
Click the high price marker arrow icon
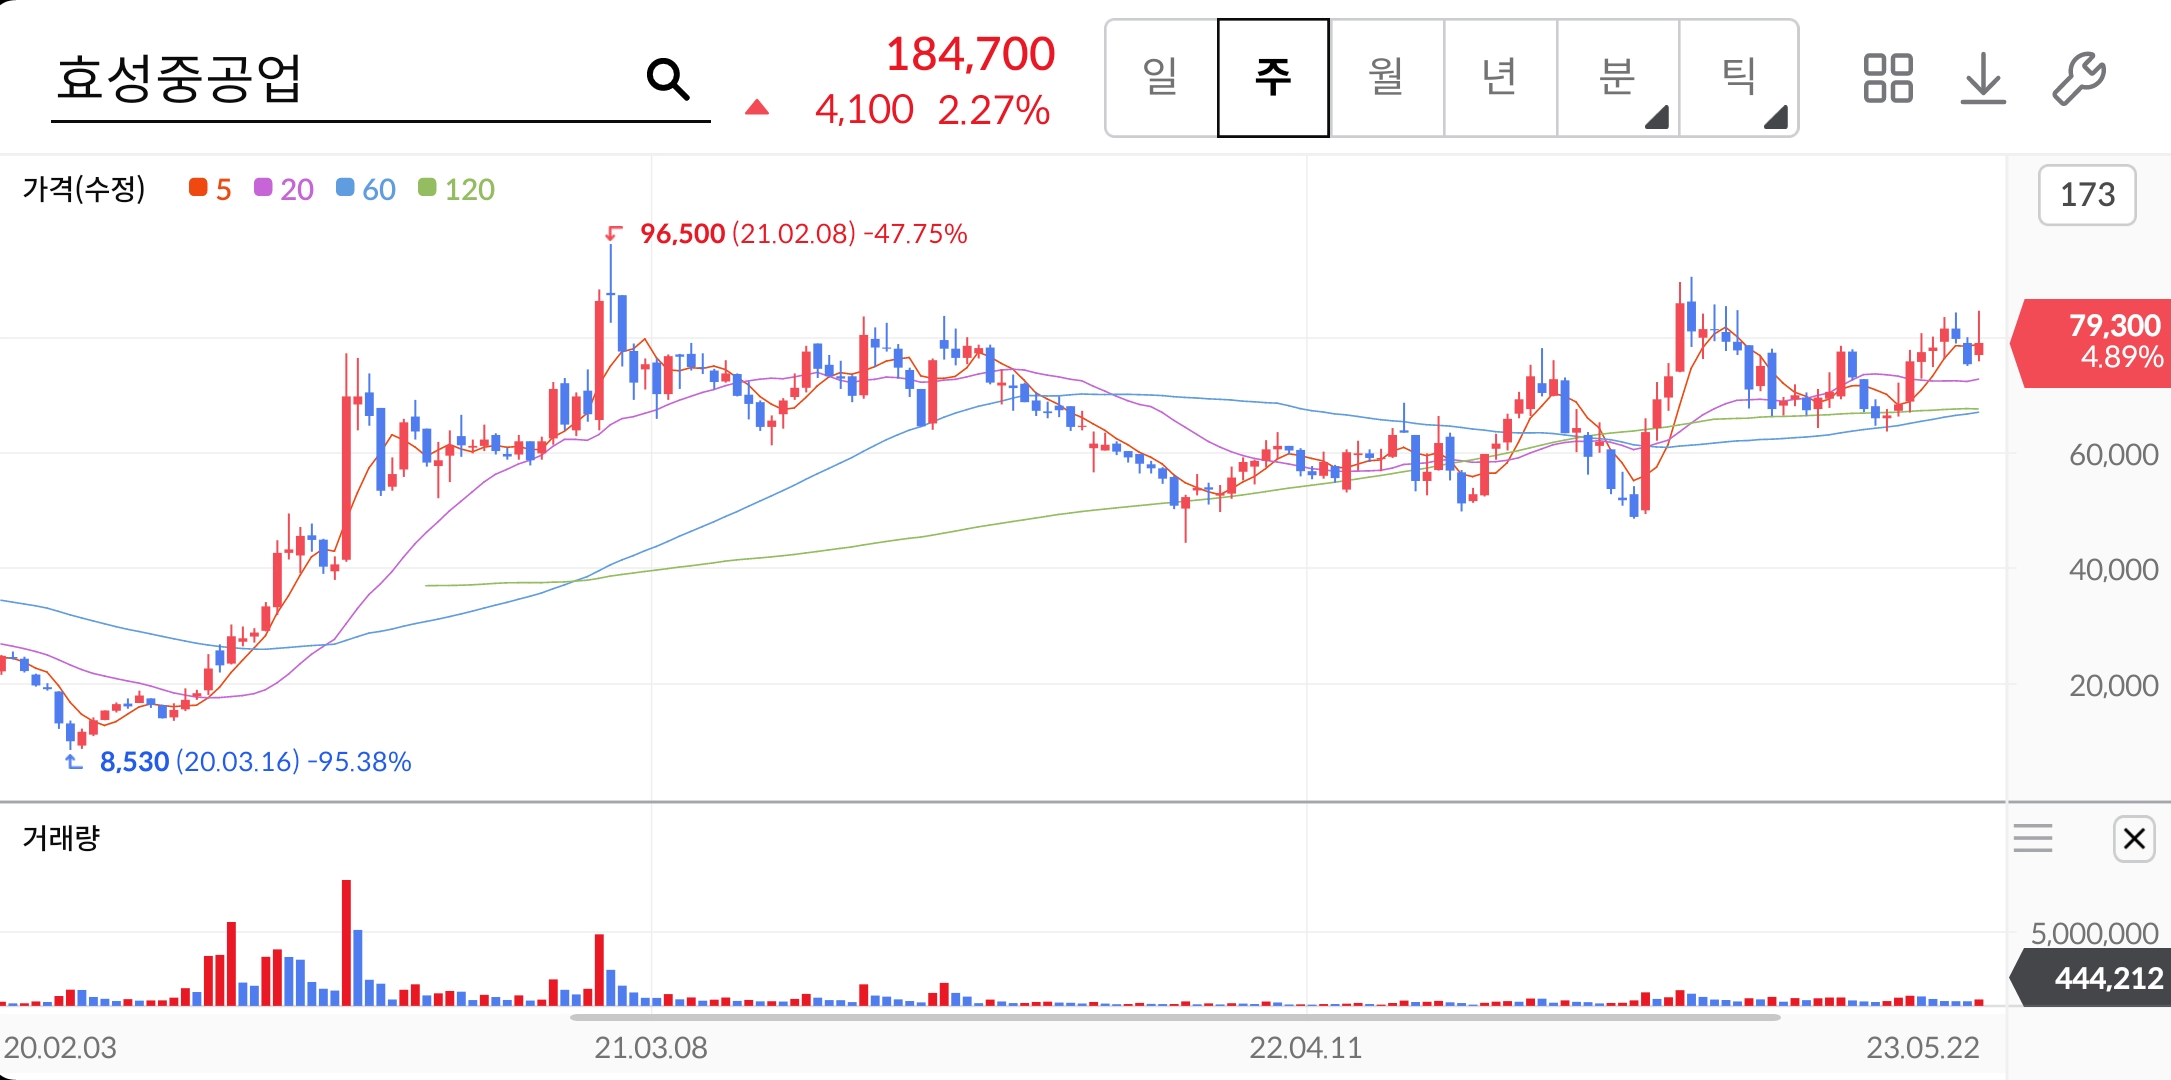(x=613, y=234)
